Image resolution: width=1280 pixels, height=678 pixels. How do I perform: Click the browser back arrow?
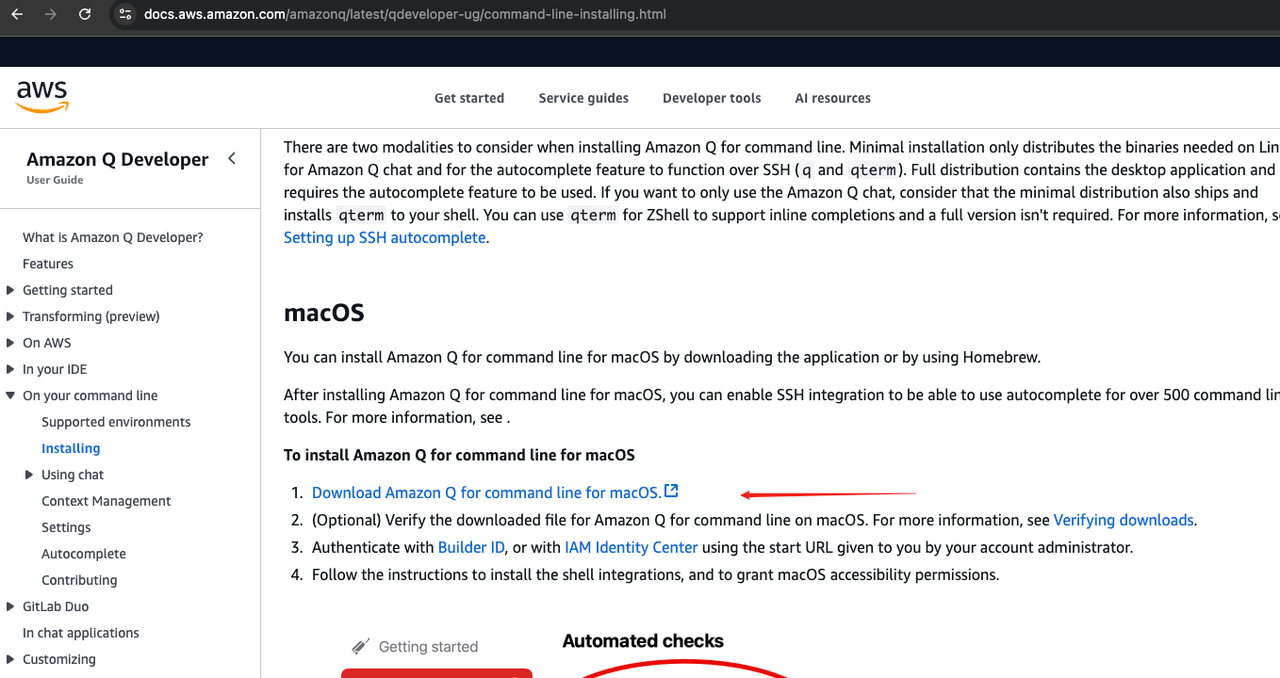point(17,14)
